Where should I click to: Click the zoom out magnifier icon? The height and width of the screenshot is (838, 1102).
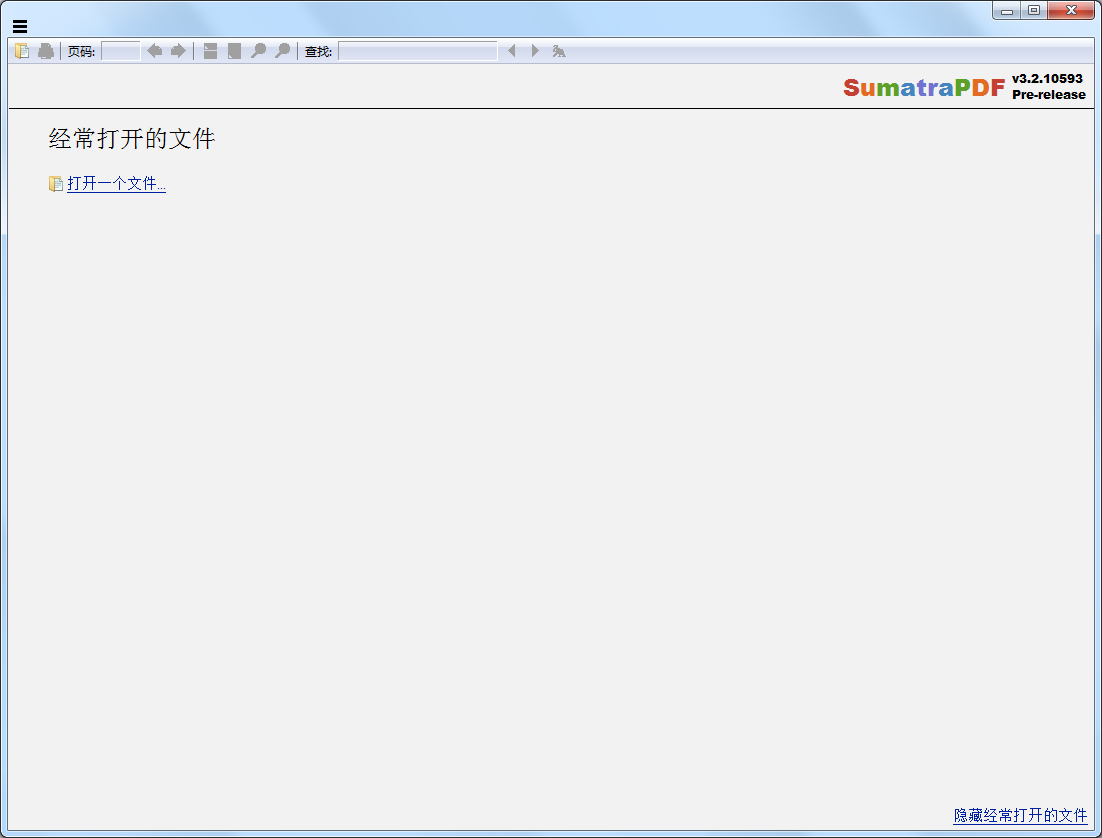coord(259,51)
